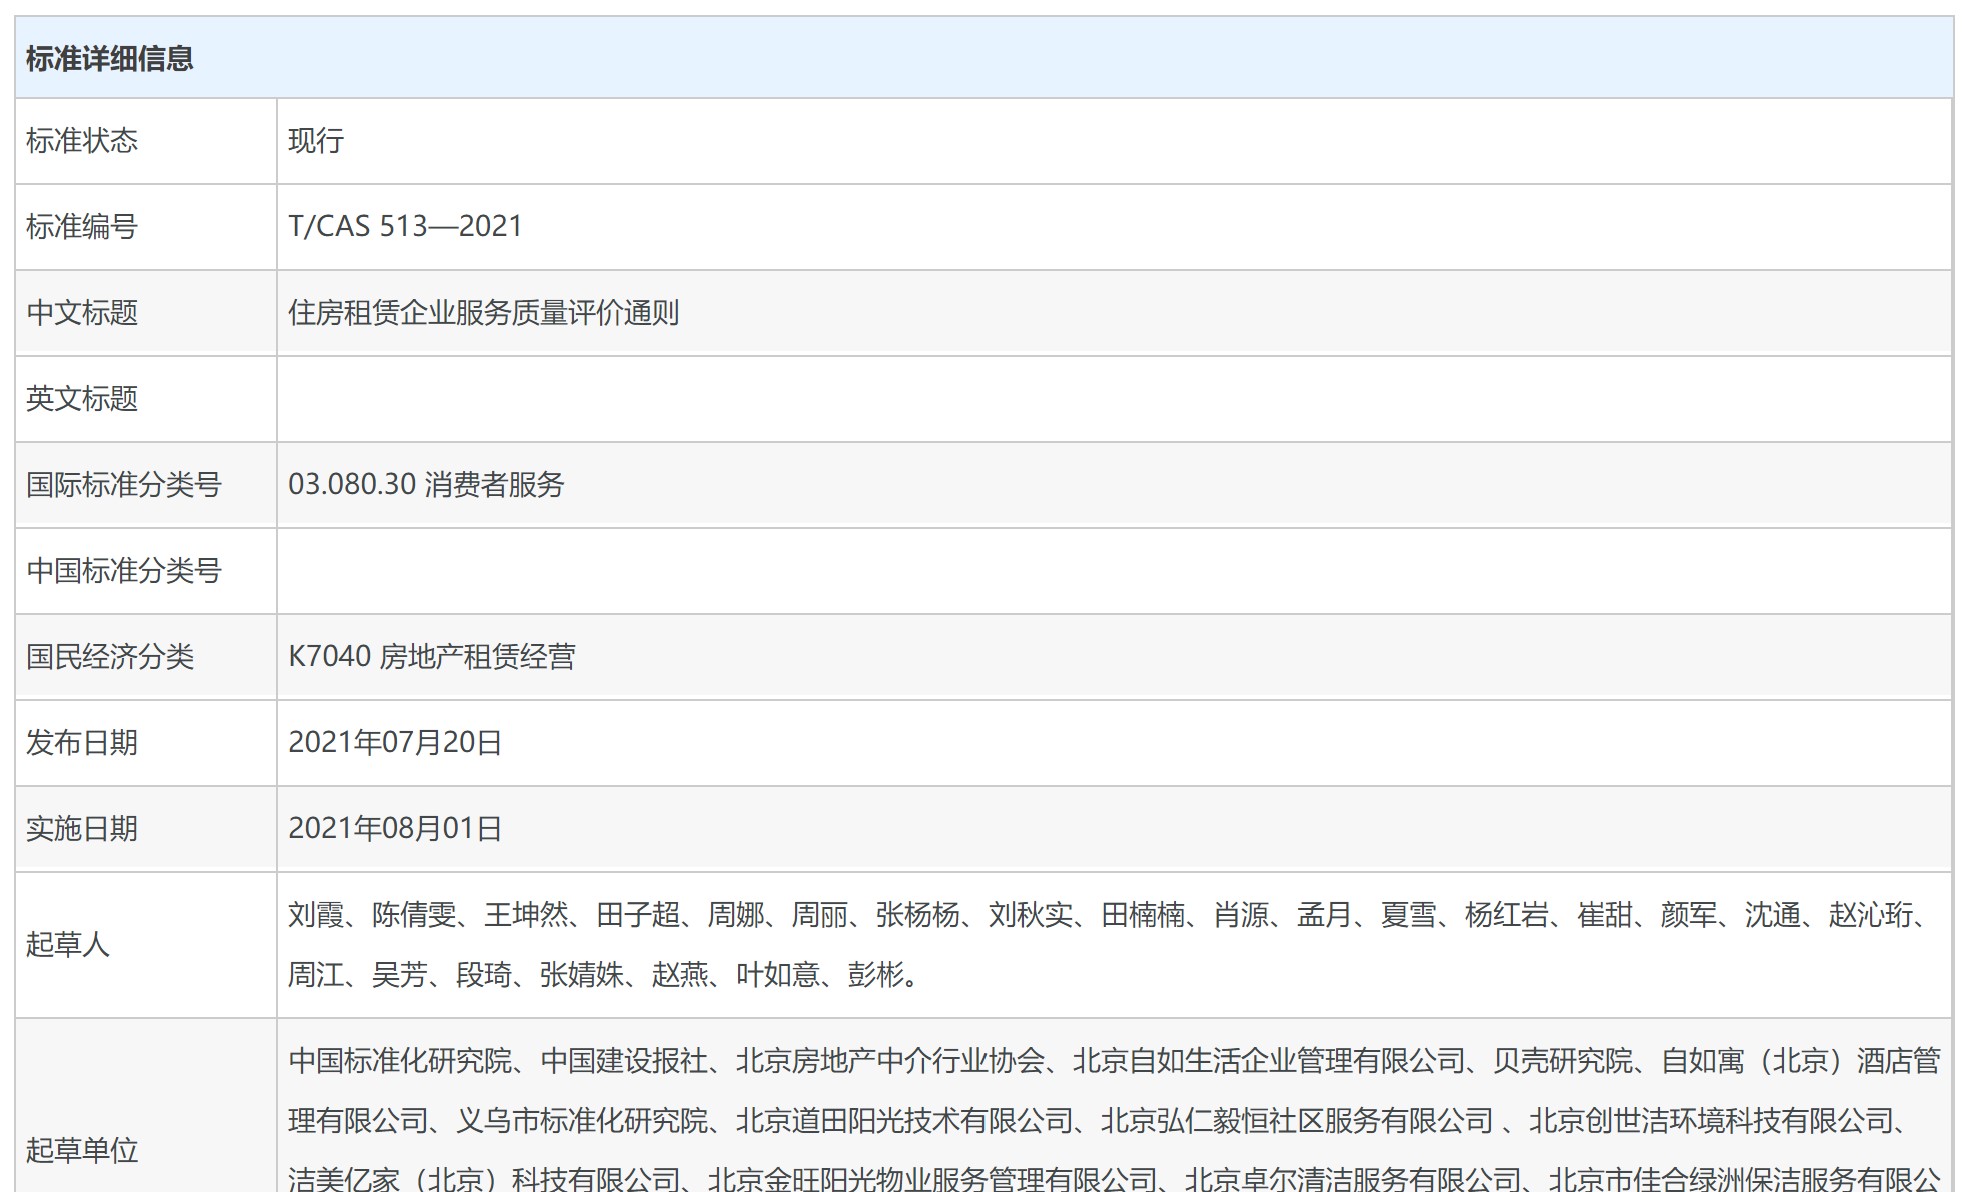Click the 03.080.30 消费者服务 value
Screen dimensions: 1962x1192
426,485
